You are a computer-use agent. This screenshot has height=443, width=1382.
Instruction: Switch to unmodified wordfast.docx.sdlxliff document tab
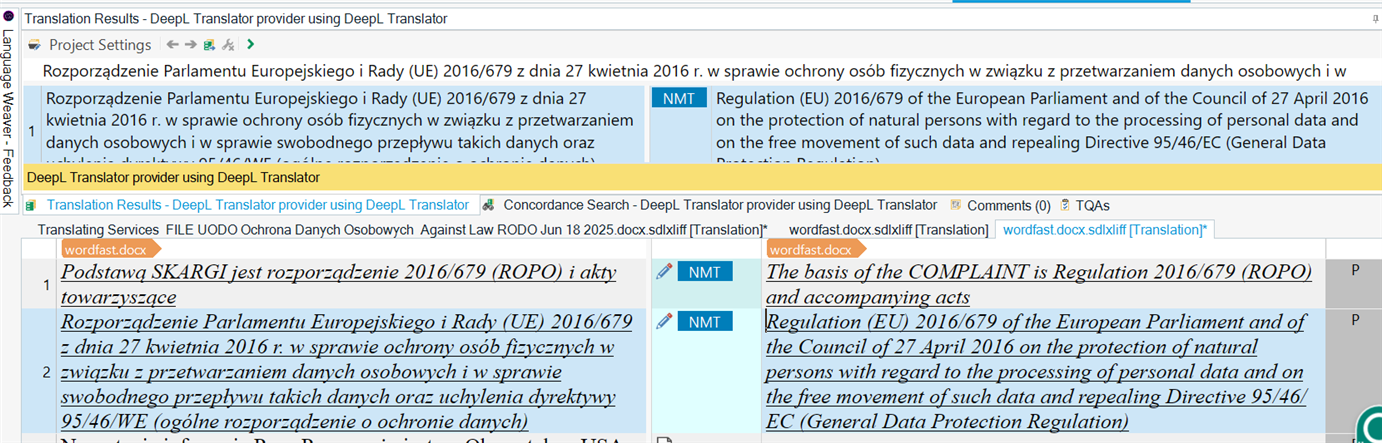(887, 230)
